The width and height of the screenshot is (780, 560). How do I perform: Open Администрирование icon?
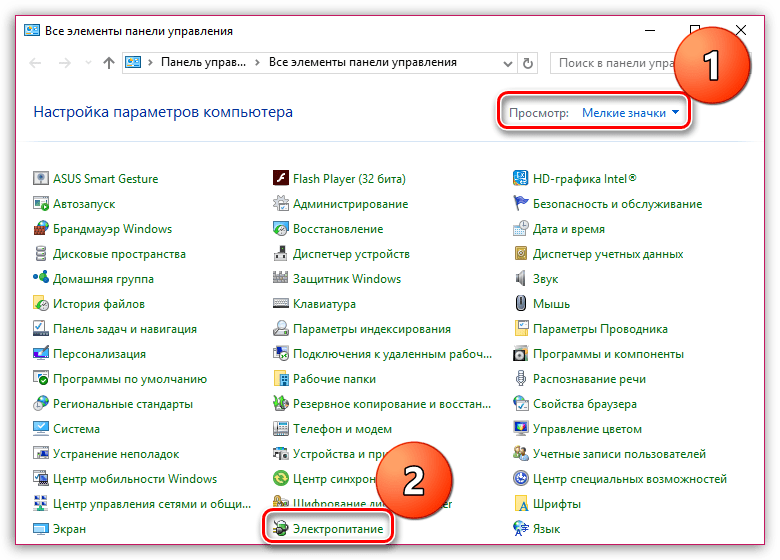click(281, 203)
